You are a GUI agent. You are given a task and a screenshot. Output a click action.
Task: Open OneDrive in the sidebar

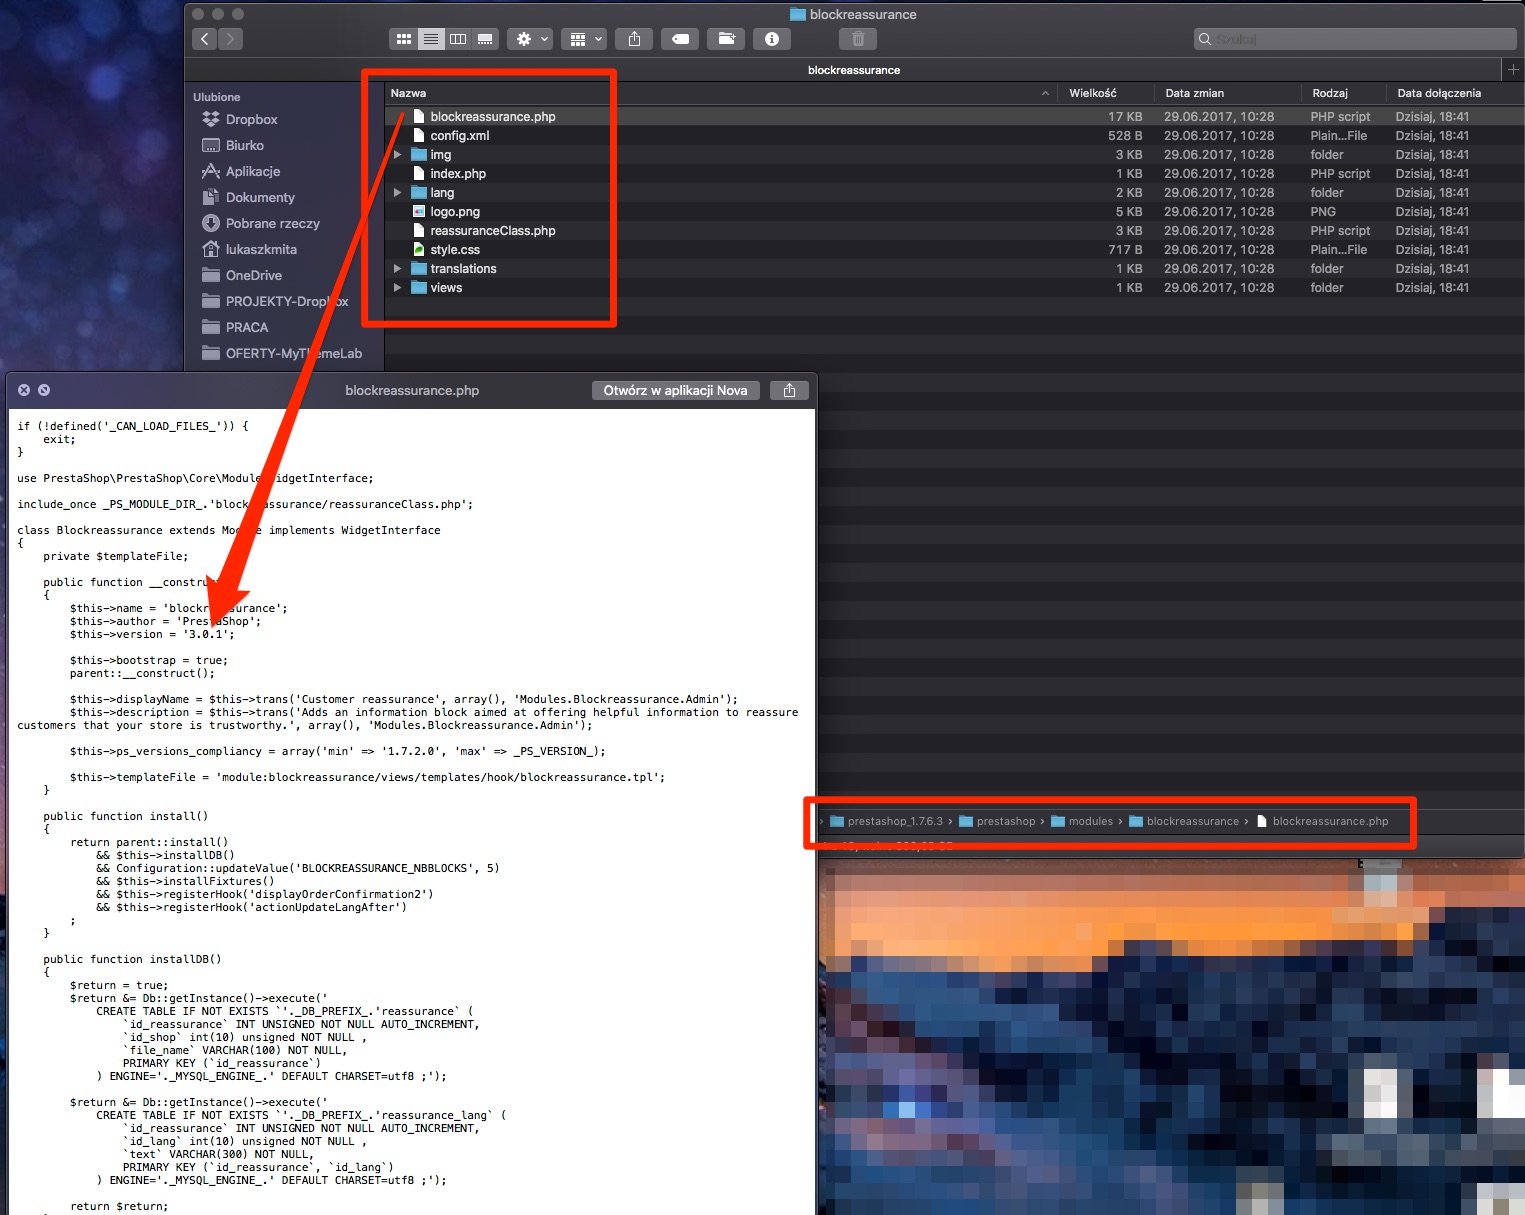tap(252, 275)
